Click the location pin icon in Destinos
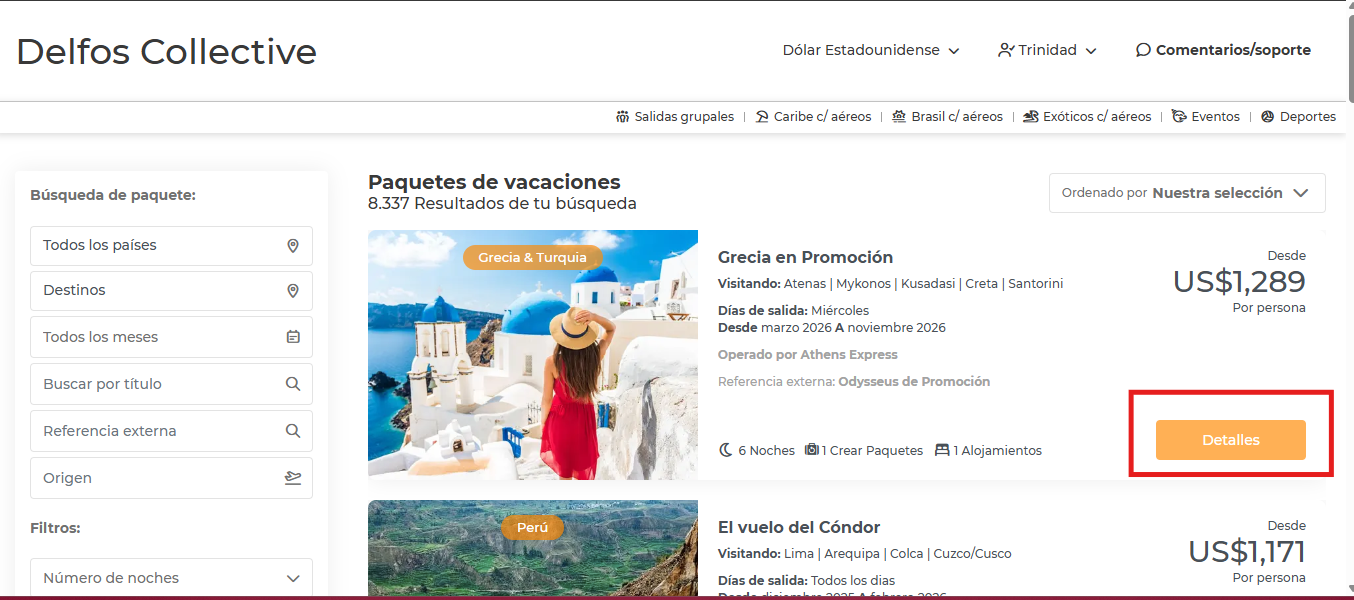This screenshot has width=1354, height=600. click(293, 290)
